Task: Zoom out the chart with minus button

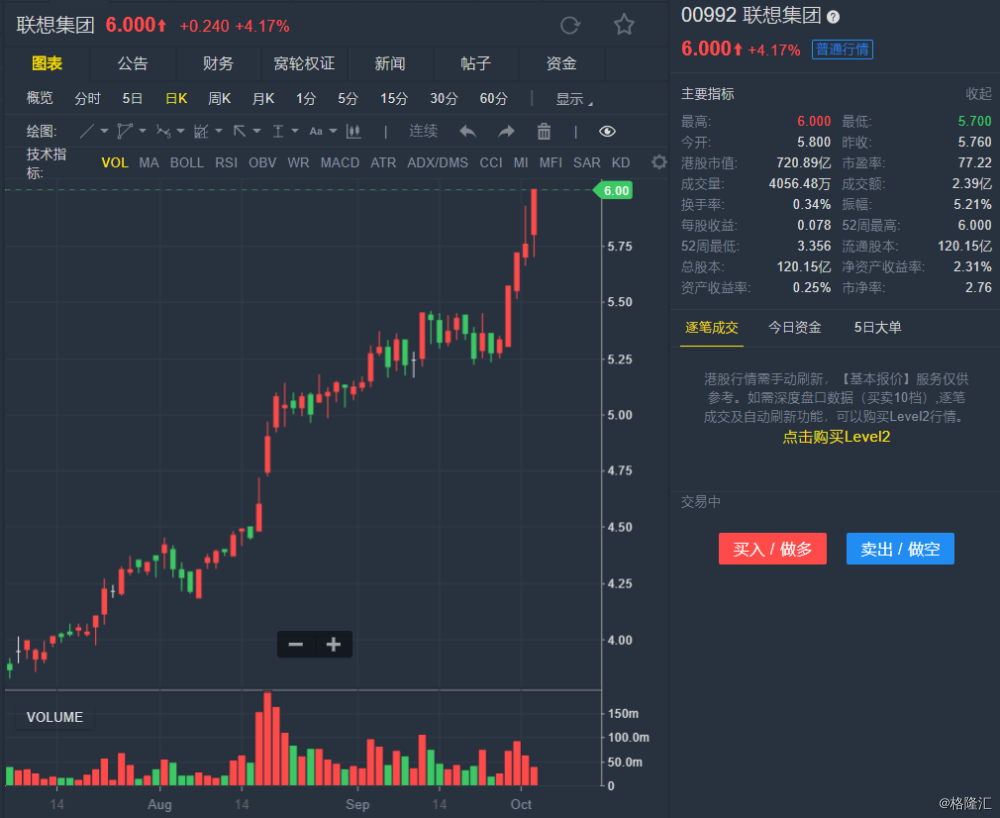Action: (x=296, y=645)
